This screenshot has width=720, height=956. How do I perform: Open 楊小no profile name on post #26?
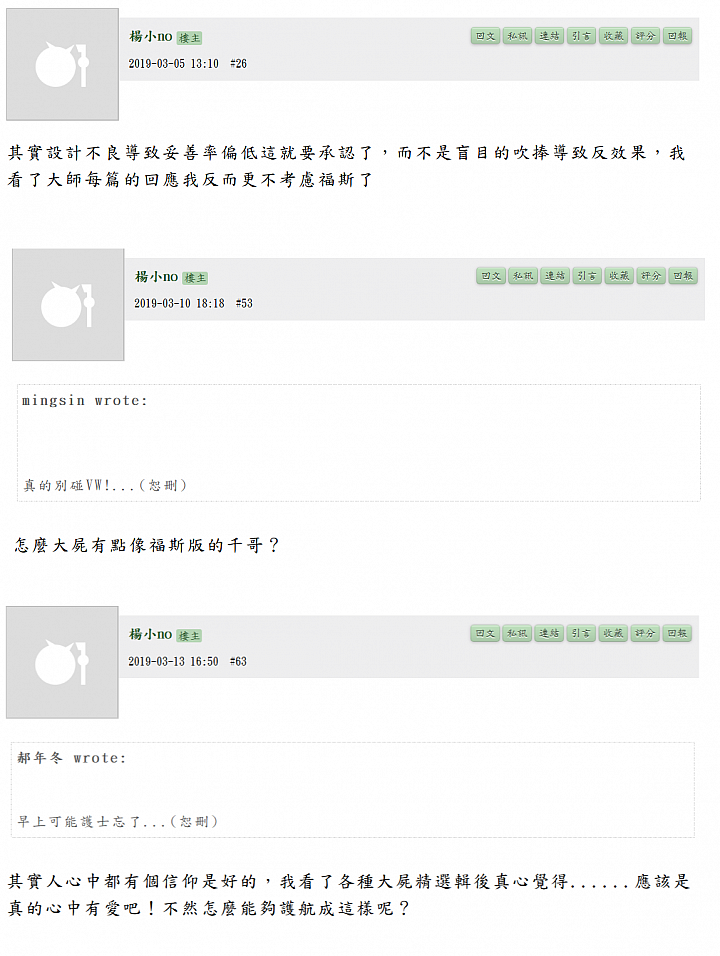[x=151, y=37]
